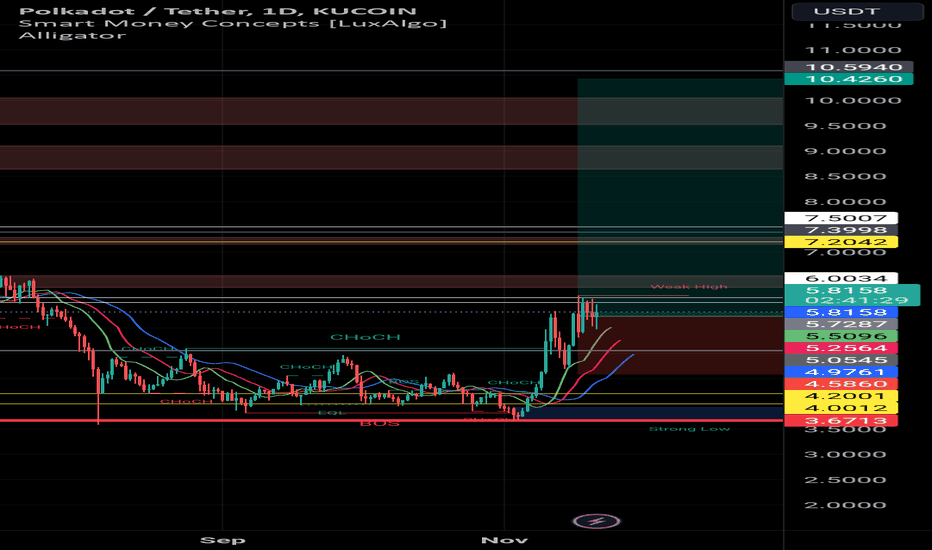Click the red 3.6713 price label
This screenshot has width=932, height=550.
[x=841, y=421]
